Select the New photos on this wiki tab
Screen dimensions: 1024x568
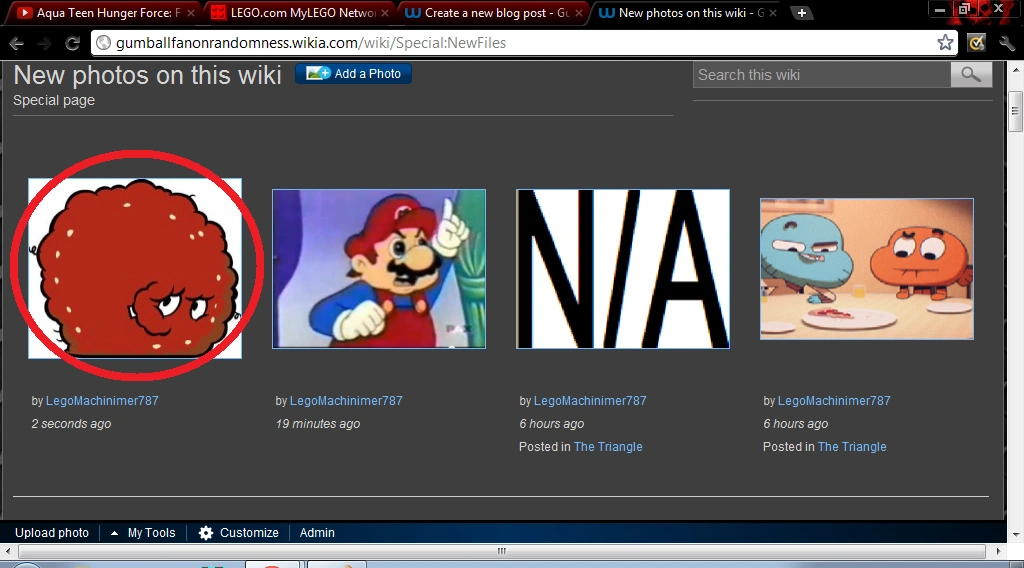click(685, 12)
